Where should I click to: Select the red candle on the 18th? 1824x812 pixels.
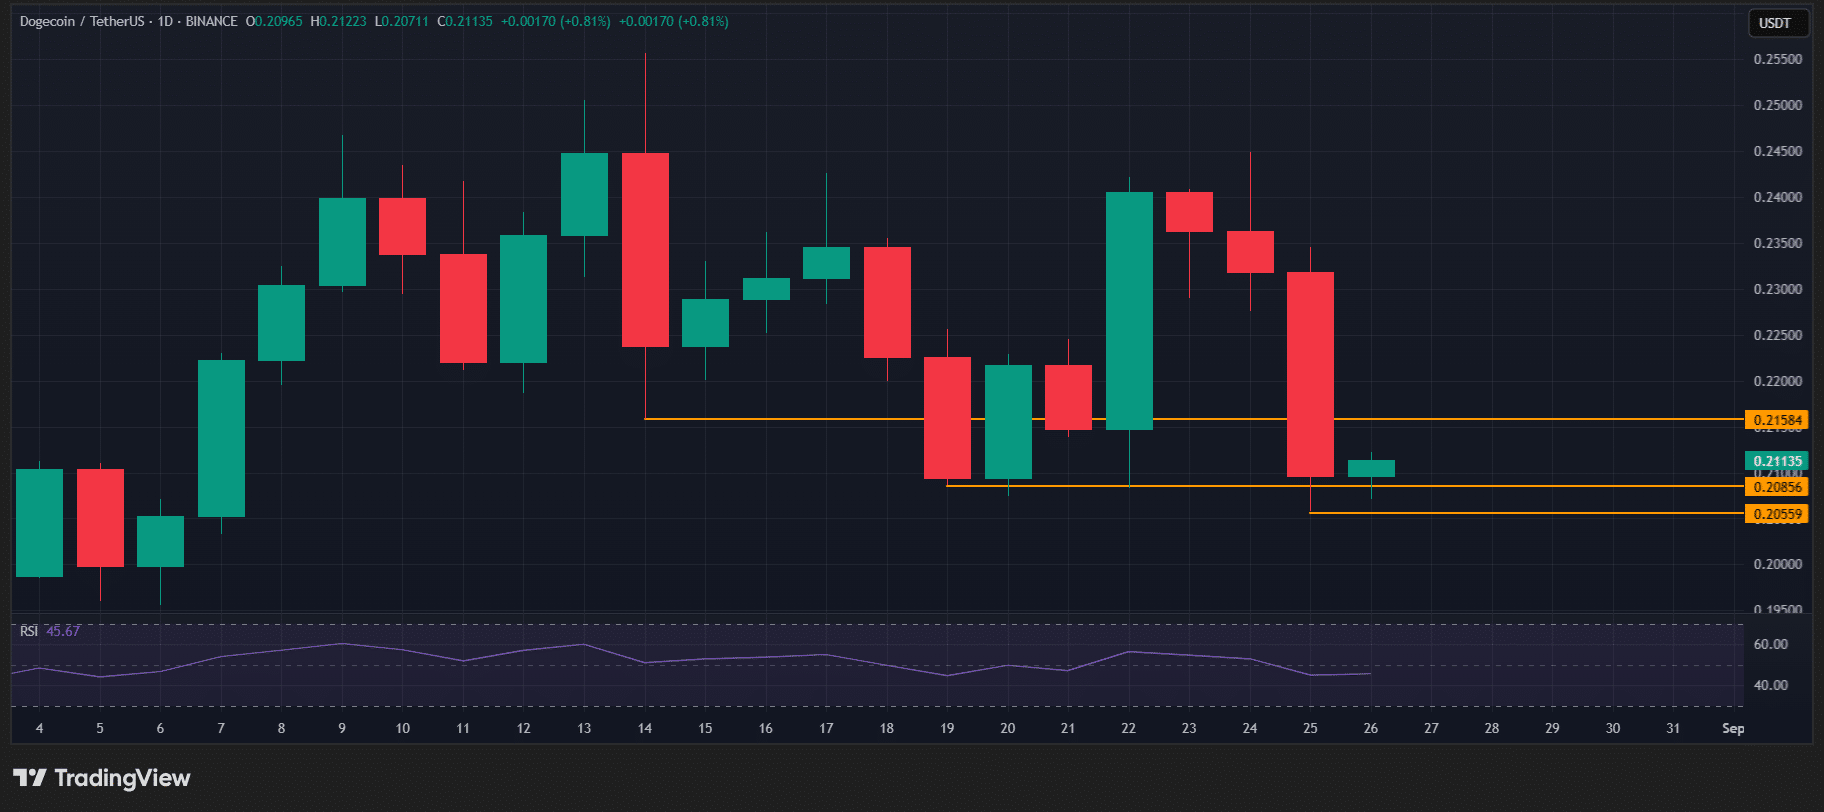click(887, 302)
